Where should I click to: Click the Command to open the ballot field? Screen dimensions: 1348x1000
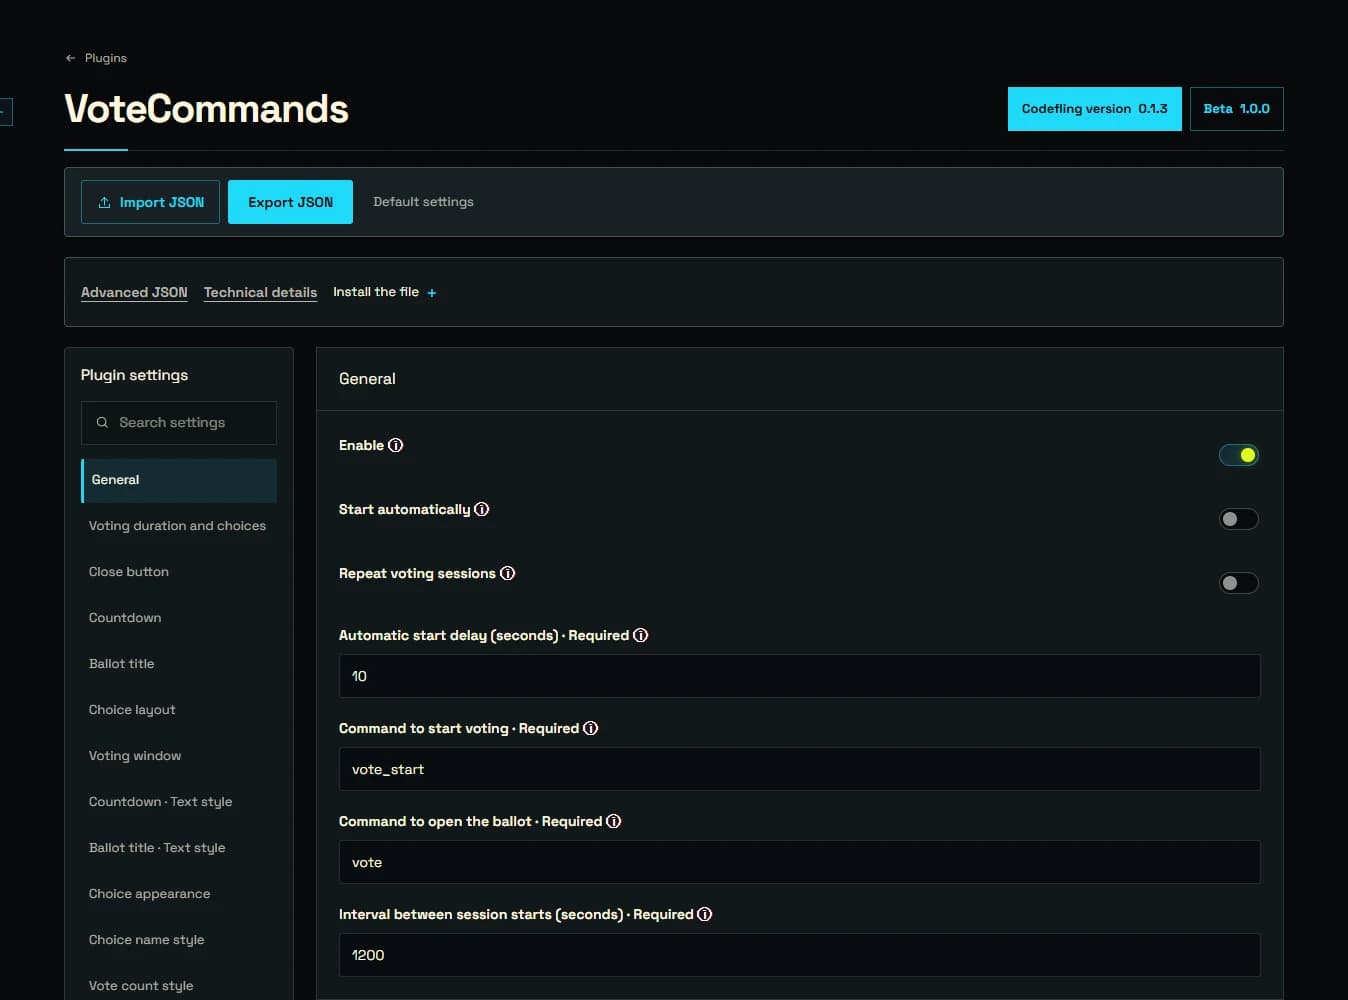point(800,862)
